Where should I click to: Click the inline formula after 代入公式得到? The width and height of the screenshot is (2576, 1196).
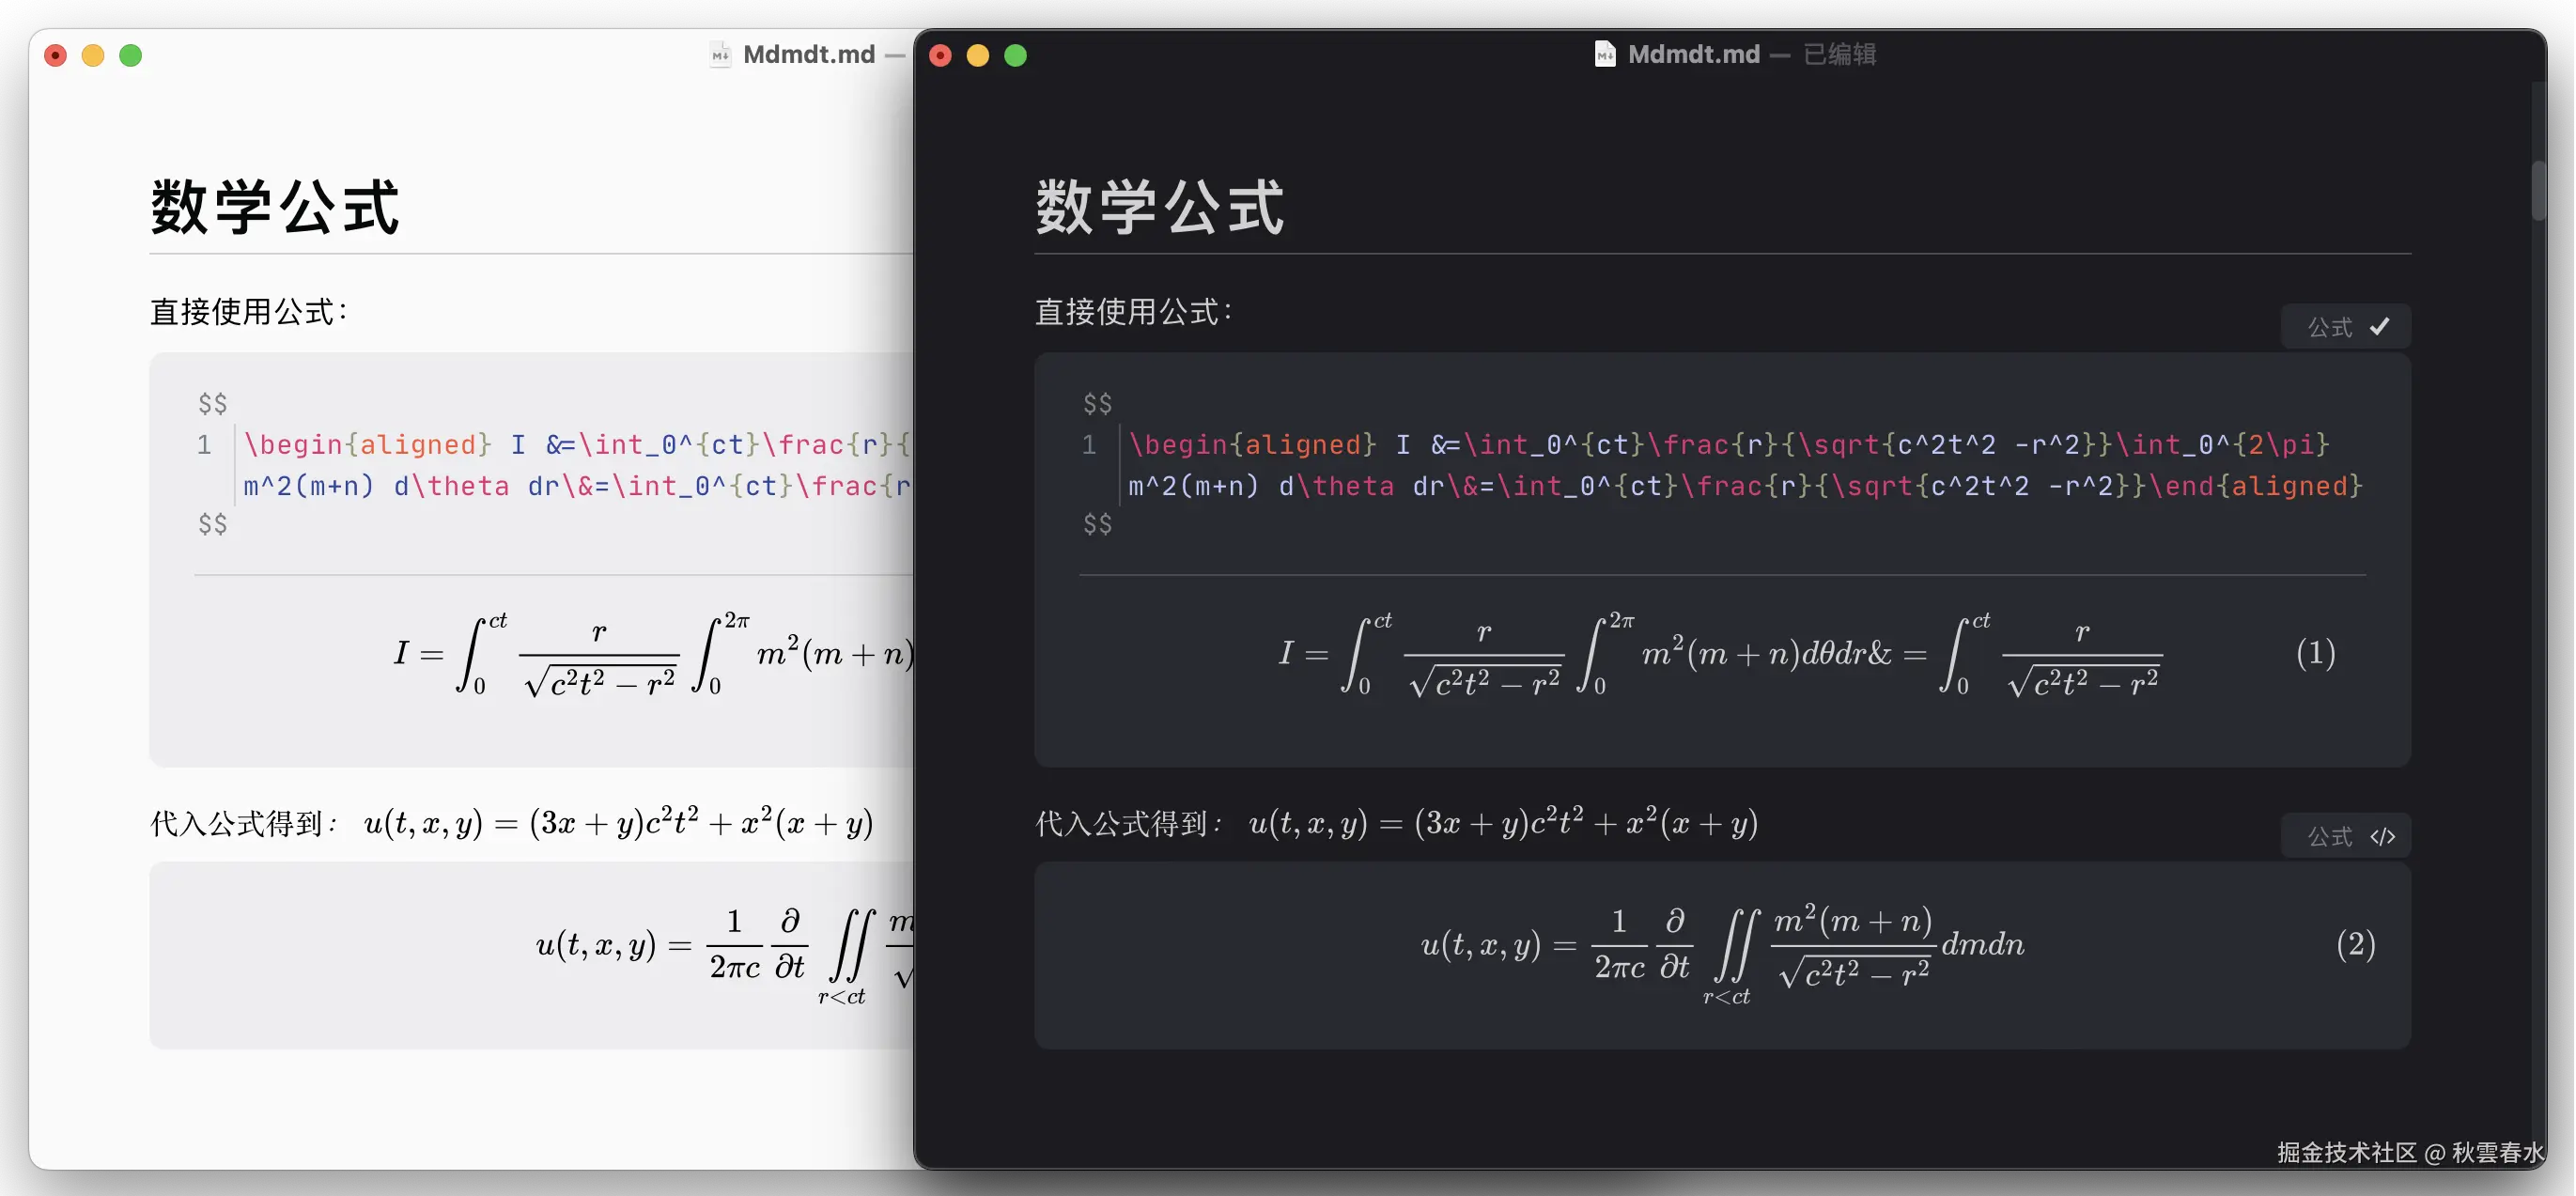click(1504, 822)
